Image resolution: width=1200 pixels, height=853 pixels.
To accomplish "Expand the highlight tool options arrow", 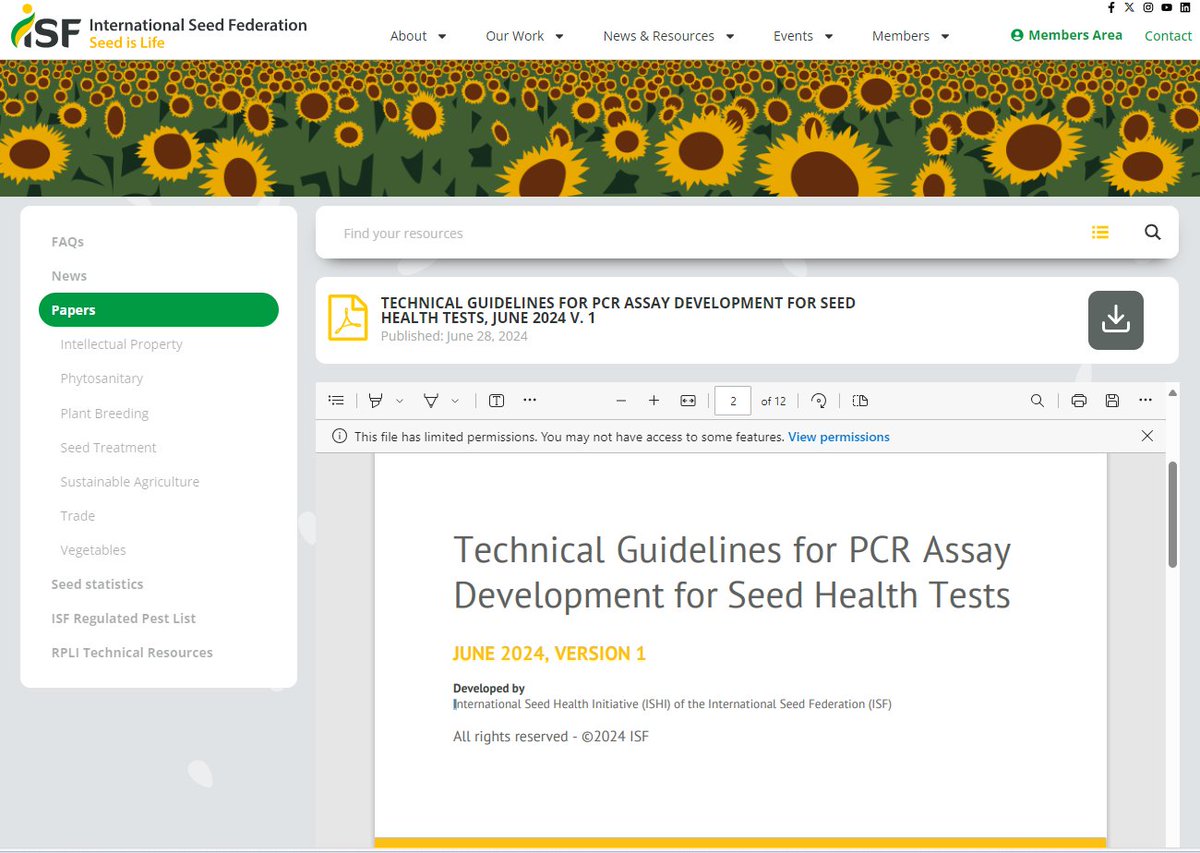I will pos(400,401).
